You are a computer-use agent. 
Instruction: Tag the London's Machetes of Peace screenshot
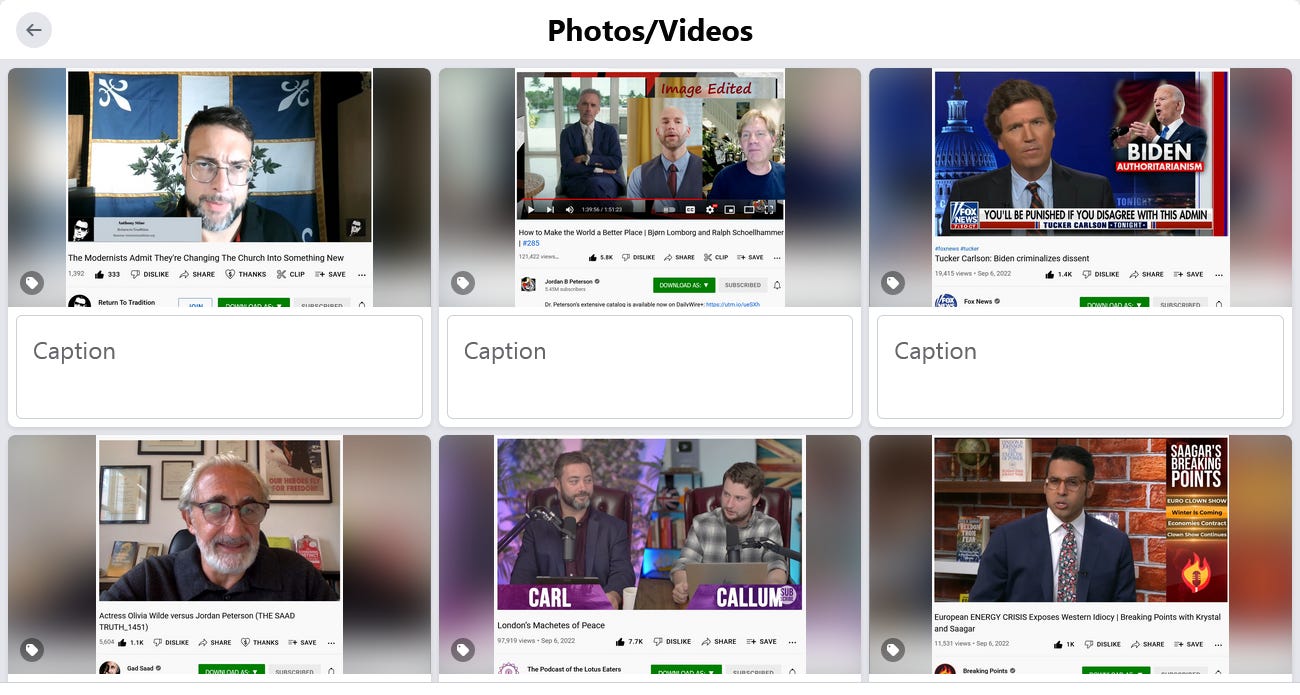tap(462, 650)
